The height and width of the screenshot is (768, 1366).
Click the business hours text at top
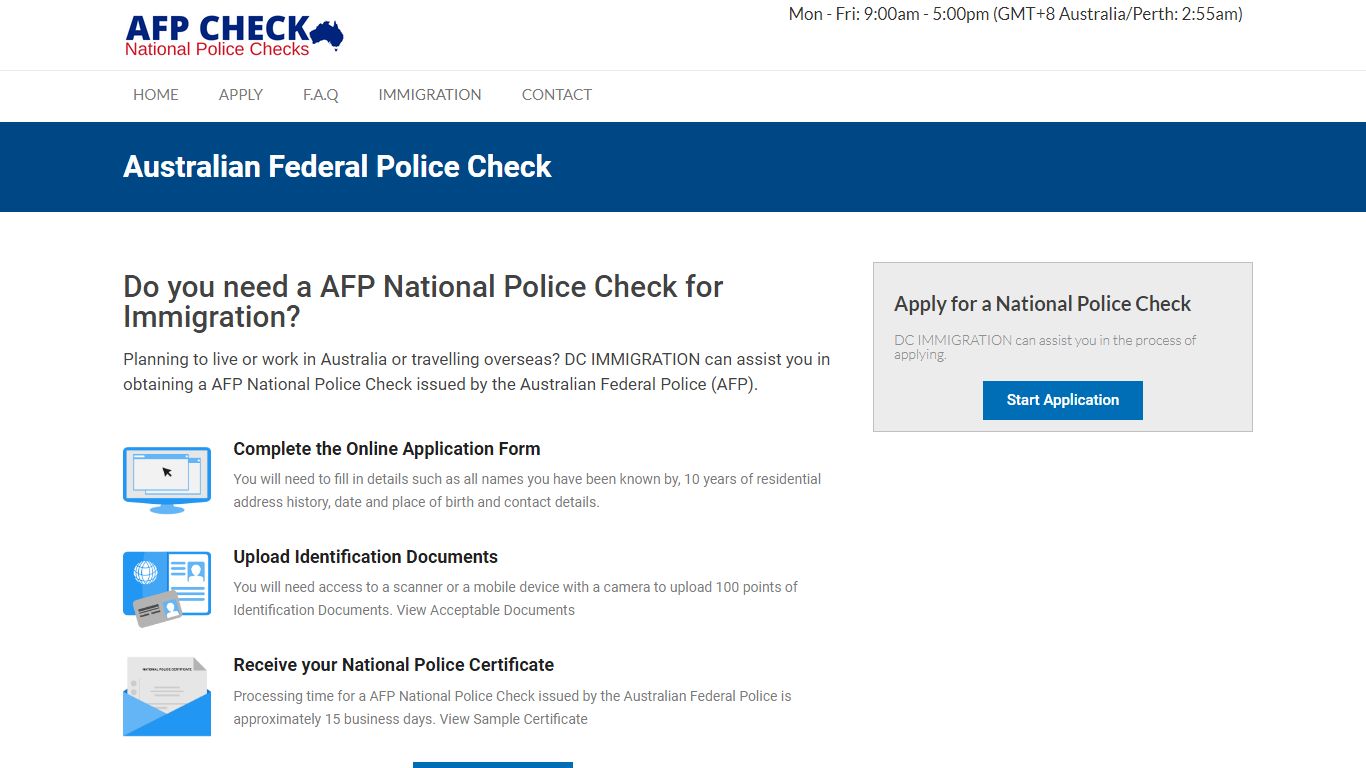click(1016, 14)
